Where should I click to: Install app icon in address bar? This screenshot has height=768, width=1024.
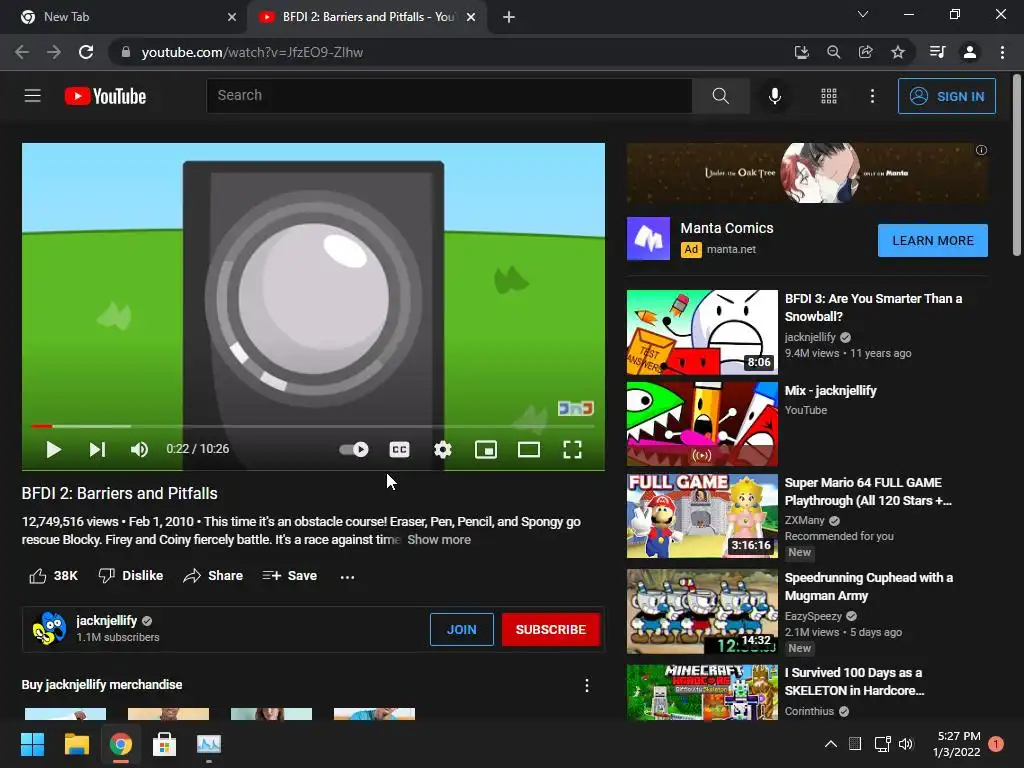pos(801,52)
